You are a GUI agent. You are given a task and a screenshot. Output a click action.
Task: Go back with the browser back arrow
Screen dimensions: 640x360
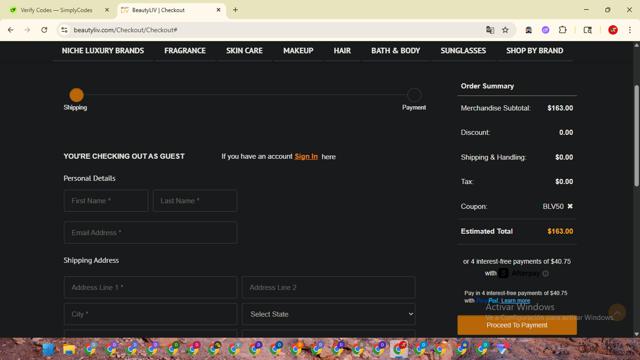coord(11,30)
